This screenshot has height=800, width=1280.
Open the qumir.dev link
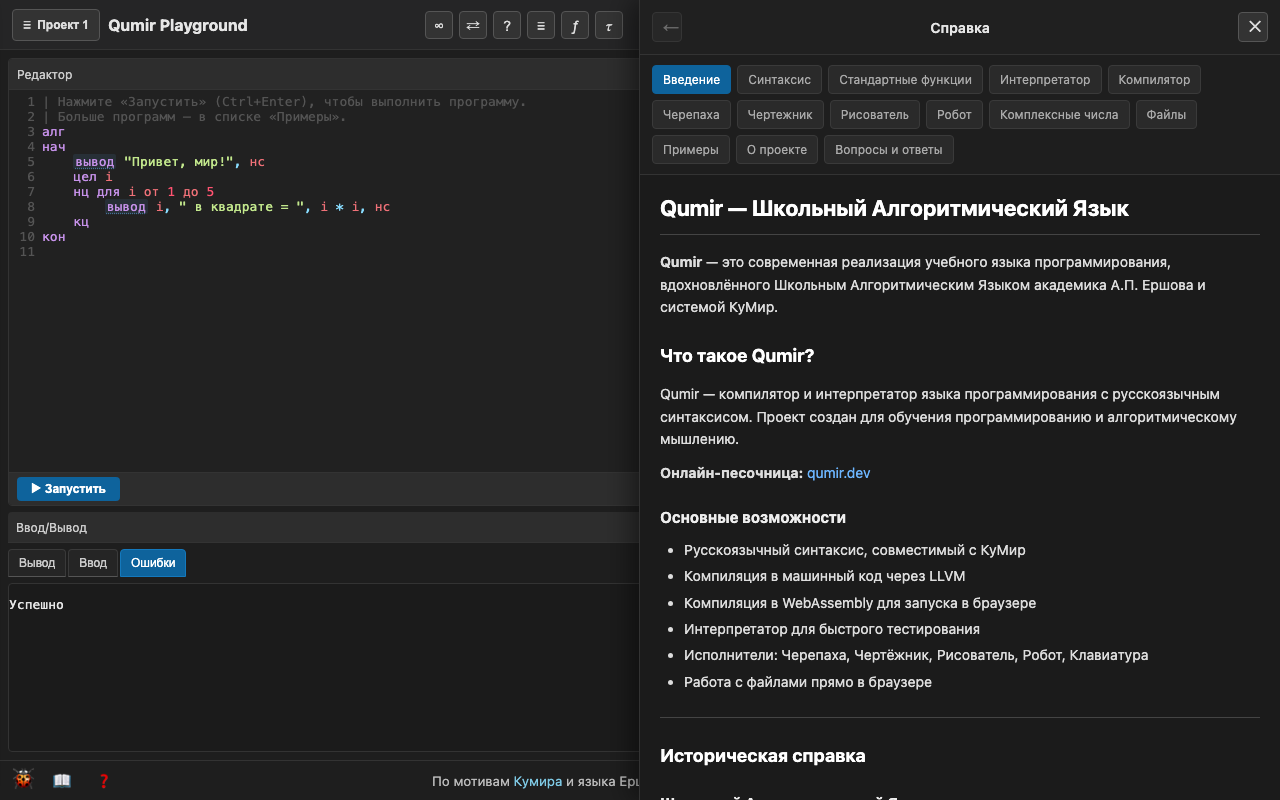[x=839, y=473]
